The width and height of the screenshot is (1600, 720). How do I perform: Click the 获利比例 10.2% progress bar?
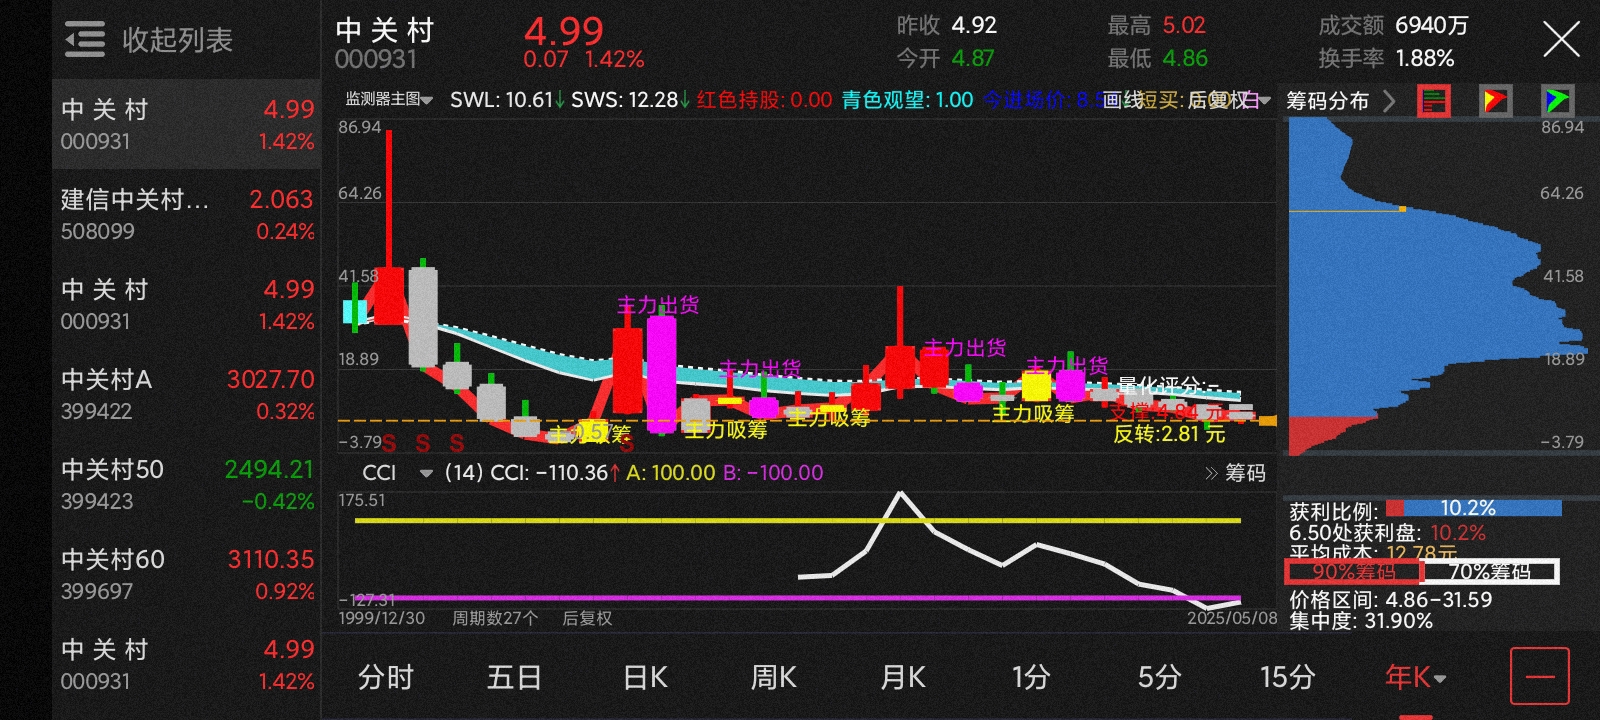1475,508
